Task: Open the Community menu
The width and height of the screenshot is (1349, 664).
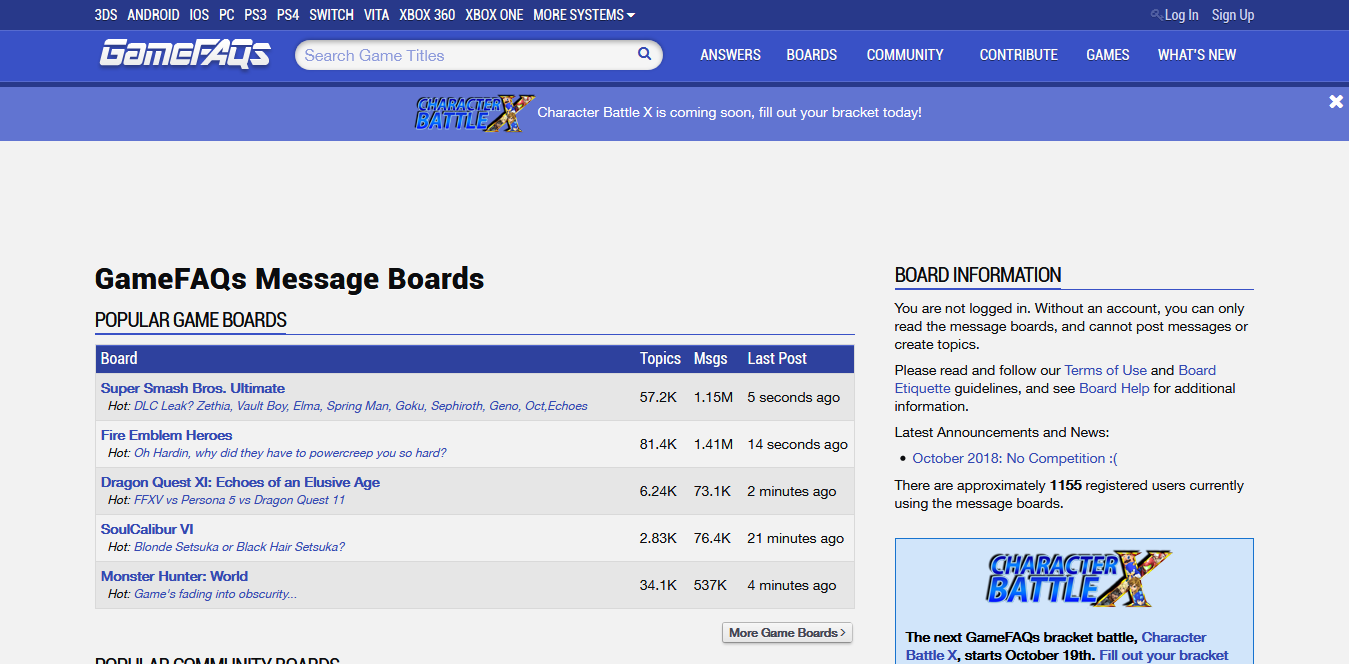Action: (905, 55)
